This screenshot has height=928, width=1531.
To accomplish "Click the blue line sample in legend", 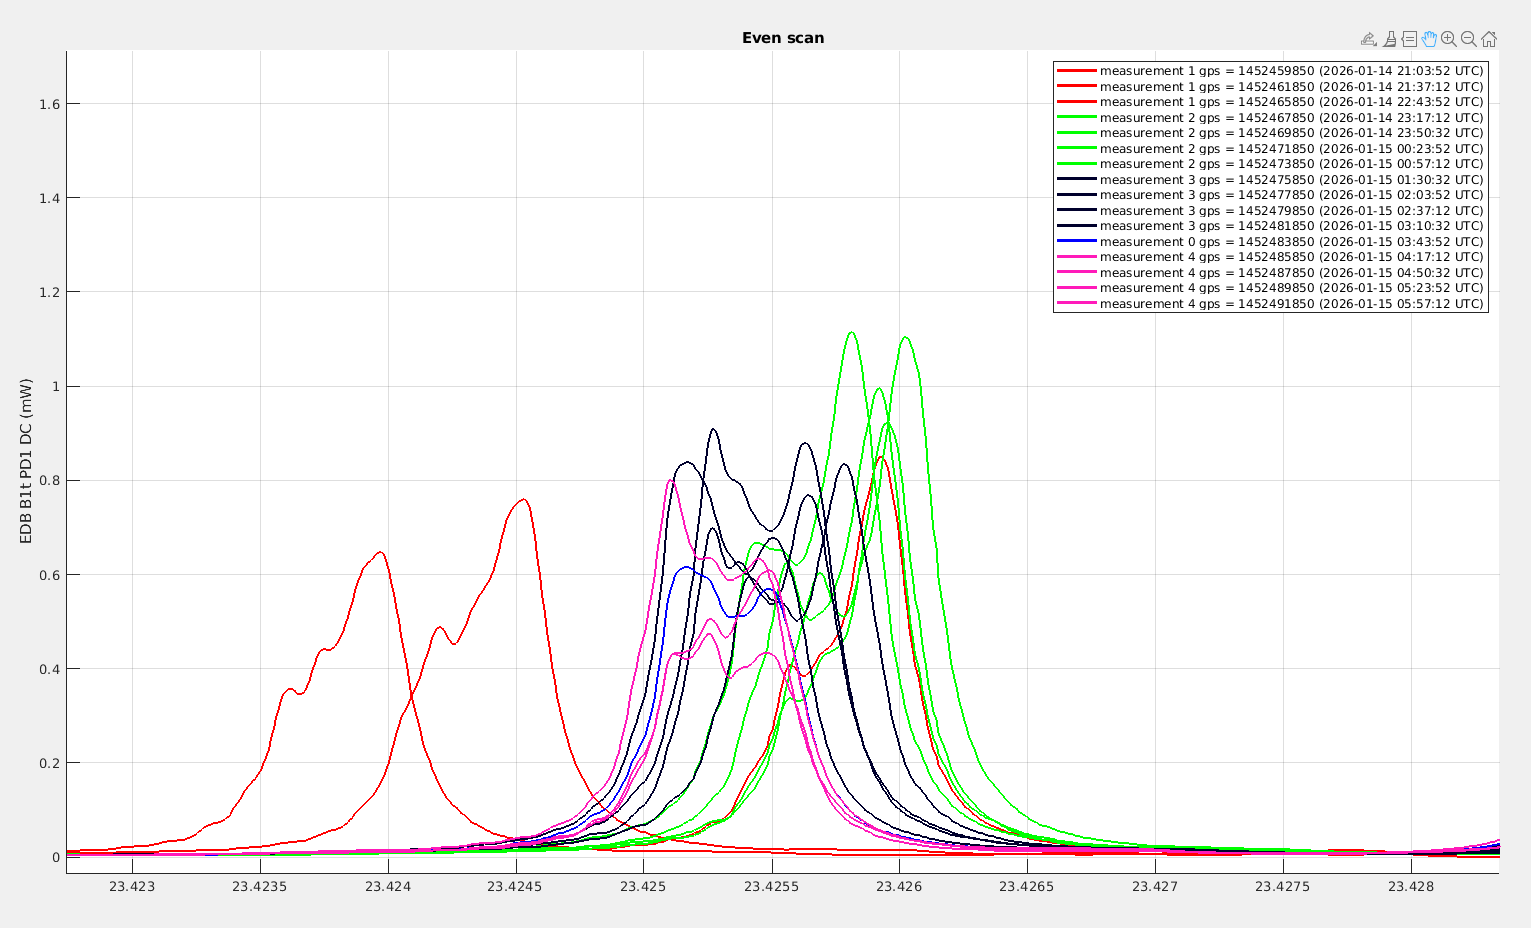I will [1077, 242].
